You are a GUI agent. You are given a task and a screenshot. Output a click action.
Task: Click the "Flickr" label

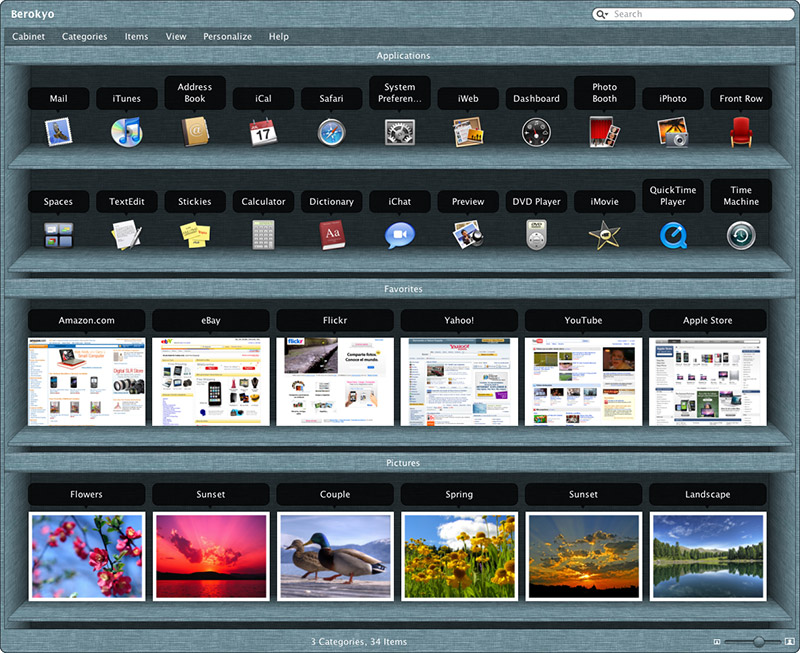335,320
